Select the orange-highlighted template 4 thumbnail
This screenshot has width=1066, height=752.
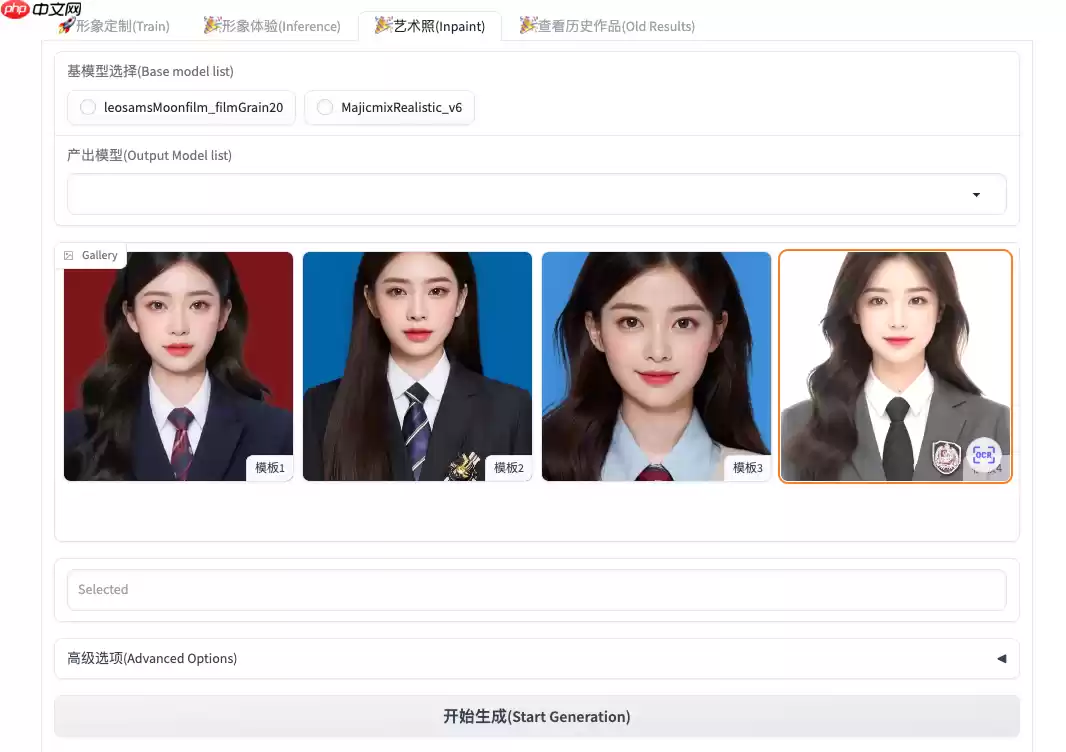pos(895,366)
